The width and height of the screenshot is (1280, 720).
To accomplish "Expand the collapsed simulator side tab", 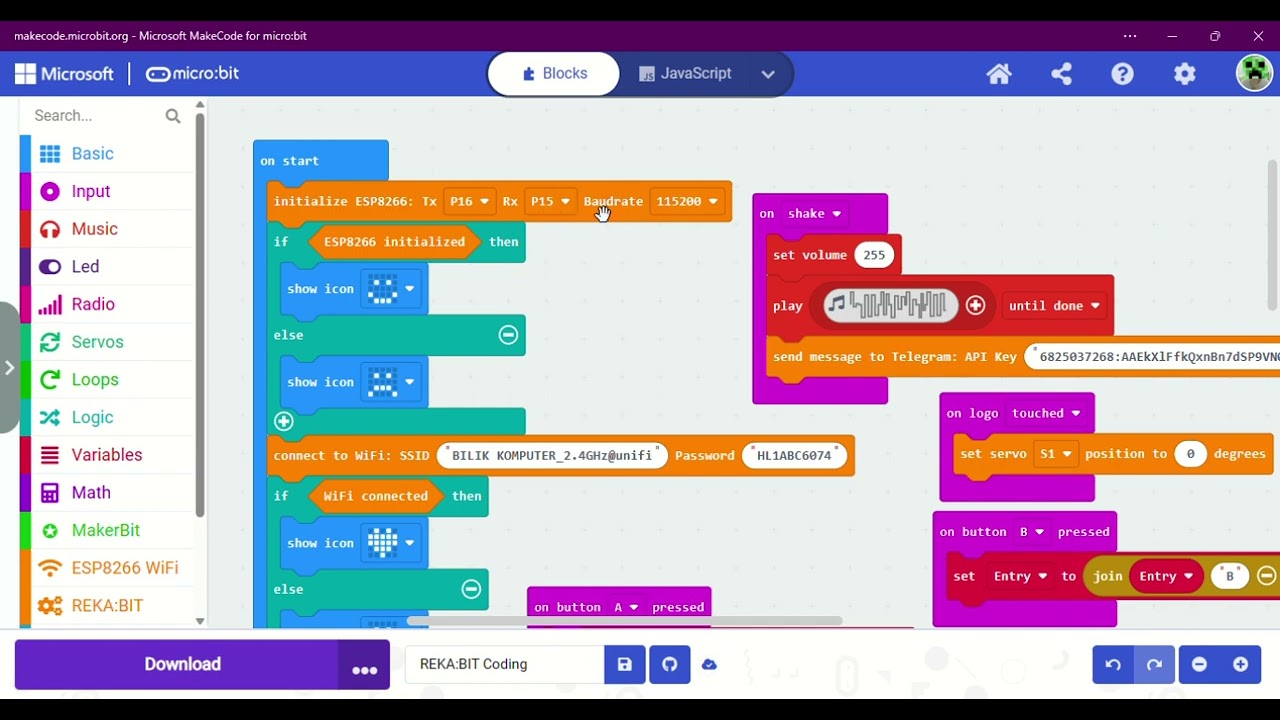I will tap(9, 367).
